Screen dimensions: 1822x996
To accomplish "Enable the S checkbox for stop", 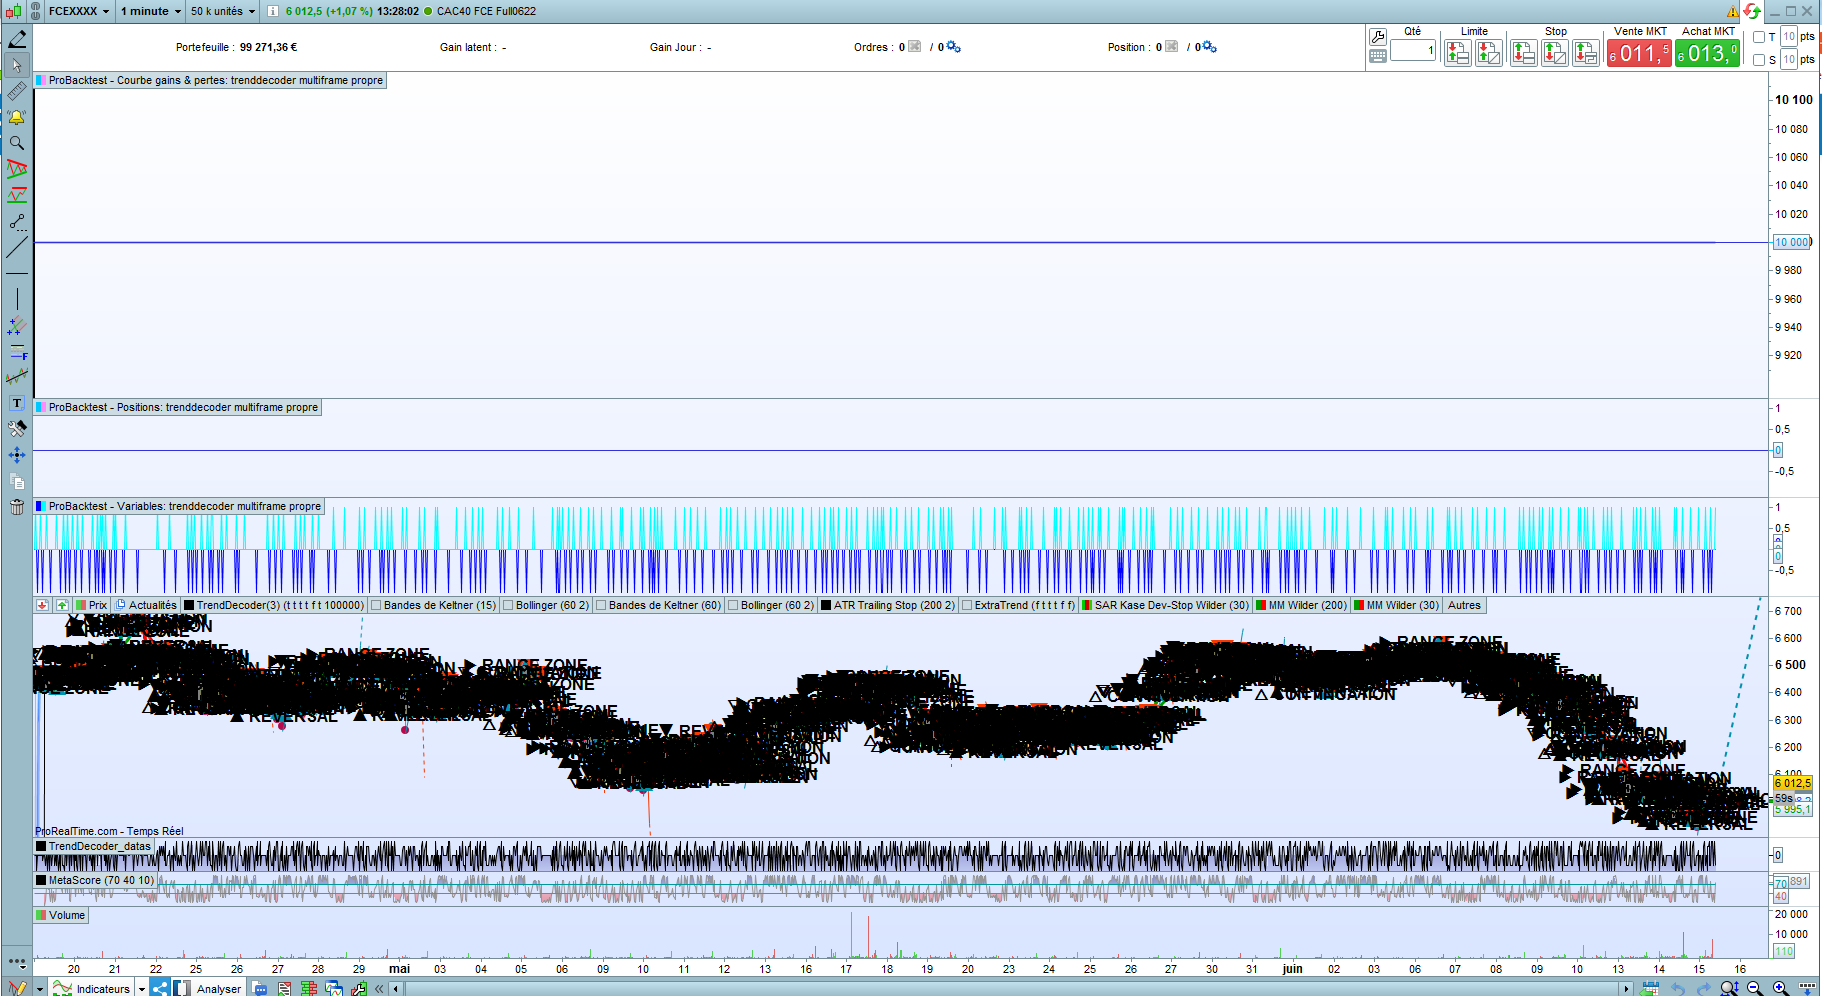I will pos(1759,60).
